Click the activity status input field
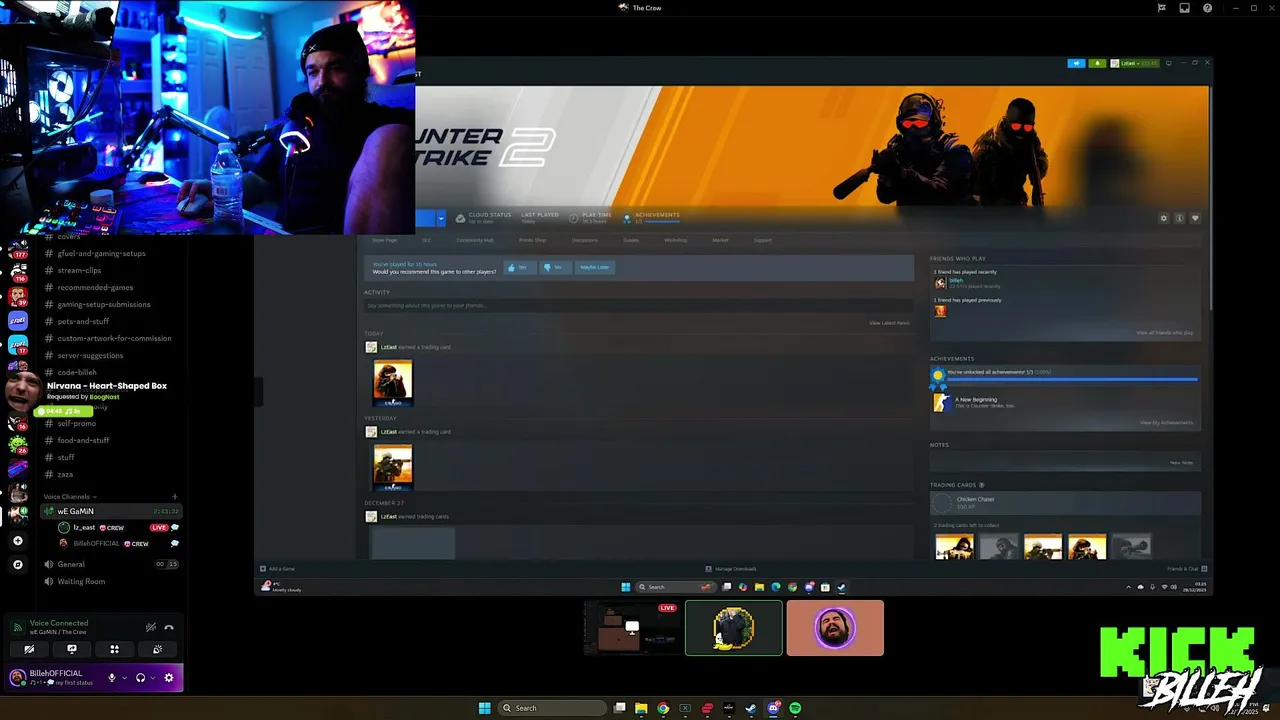The width and height of the screenshot is (1280, 720). coord(638,305)
